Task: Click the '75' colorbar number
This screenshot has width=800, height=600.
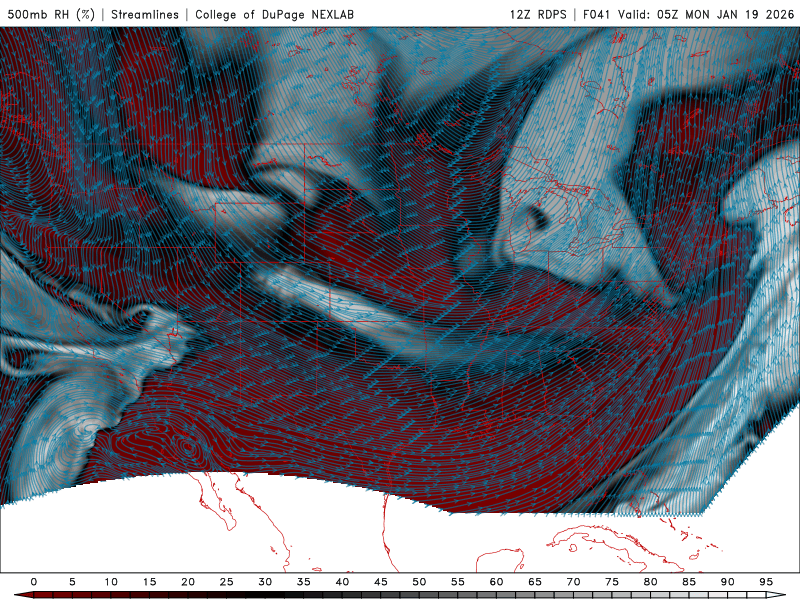Action: 612,582
